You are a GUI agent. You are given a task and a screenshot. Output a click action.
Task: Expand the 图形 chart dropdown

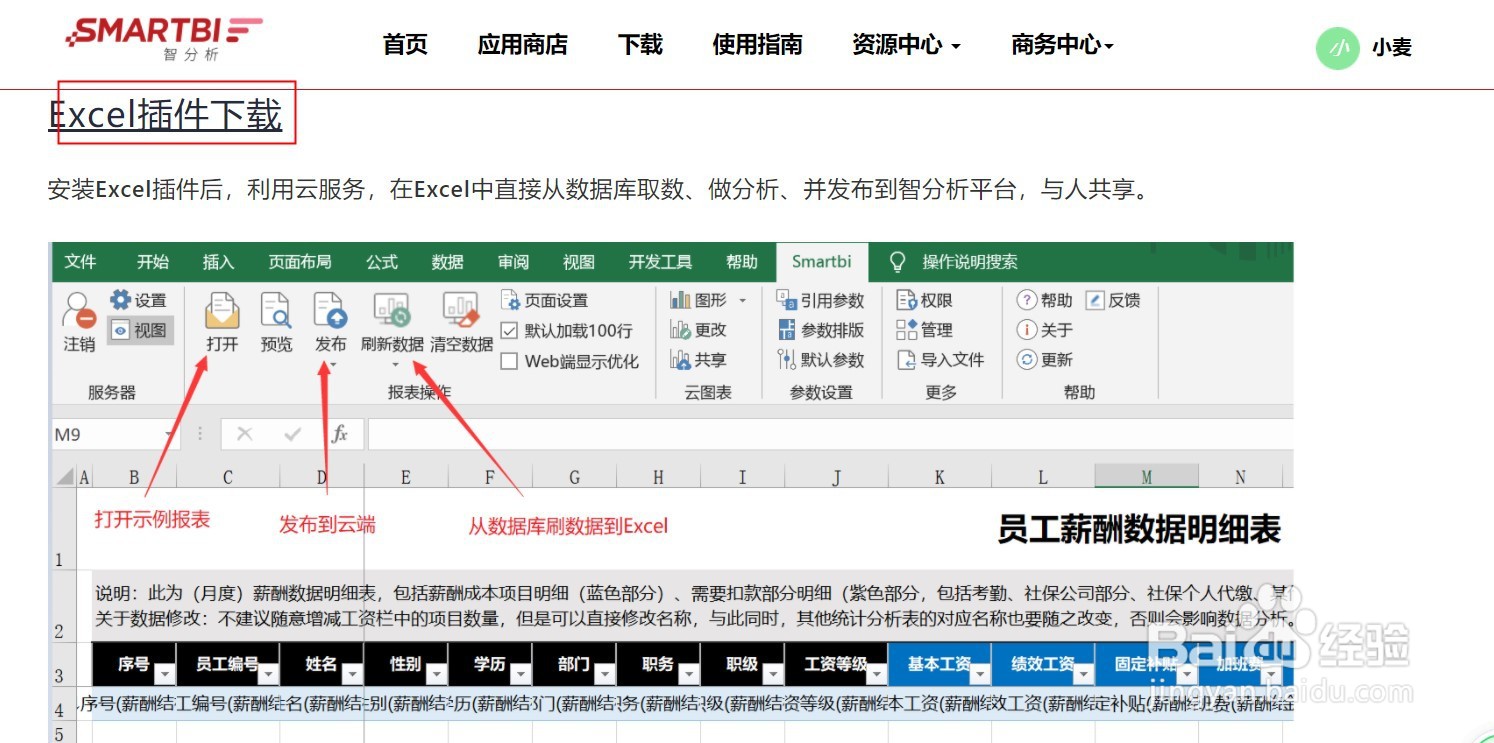(742, 299)
